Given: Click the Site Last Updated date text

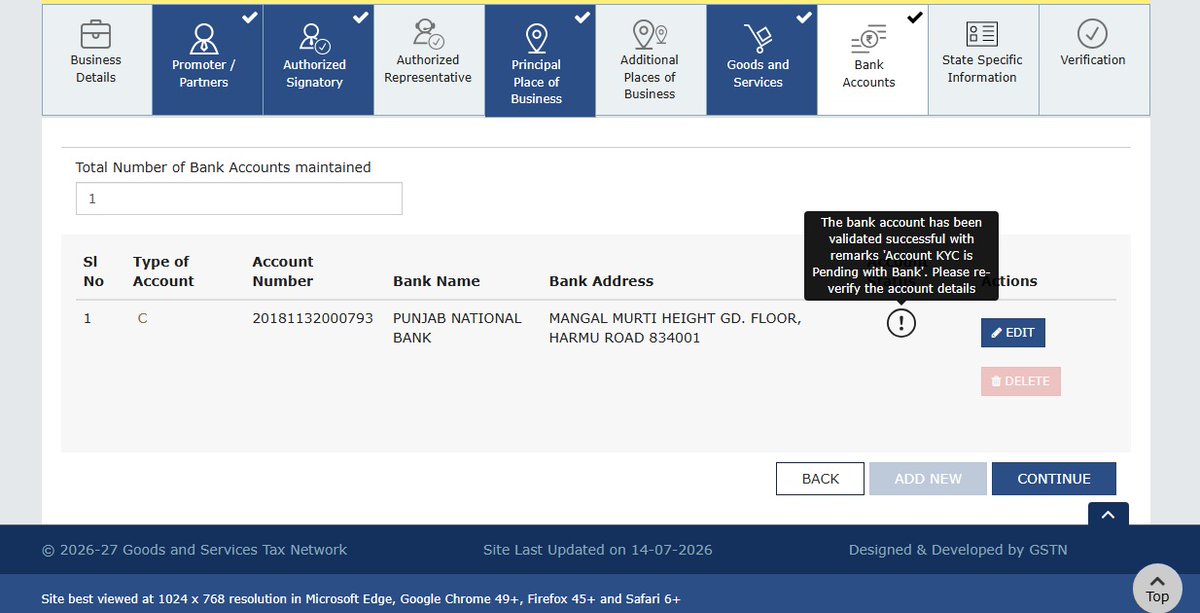Looking at the screenshot, I should click(598, 550).
